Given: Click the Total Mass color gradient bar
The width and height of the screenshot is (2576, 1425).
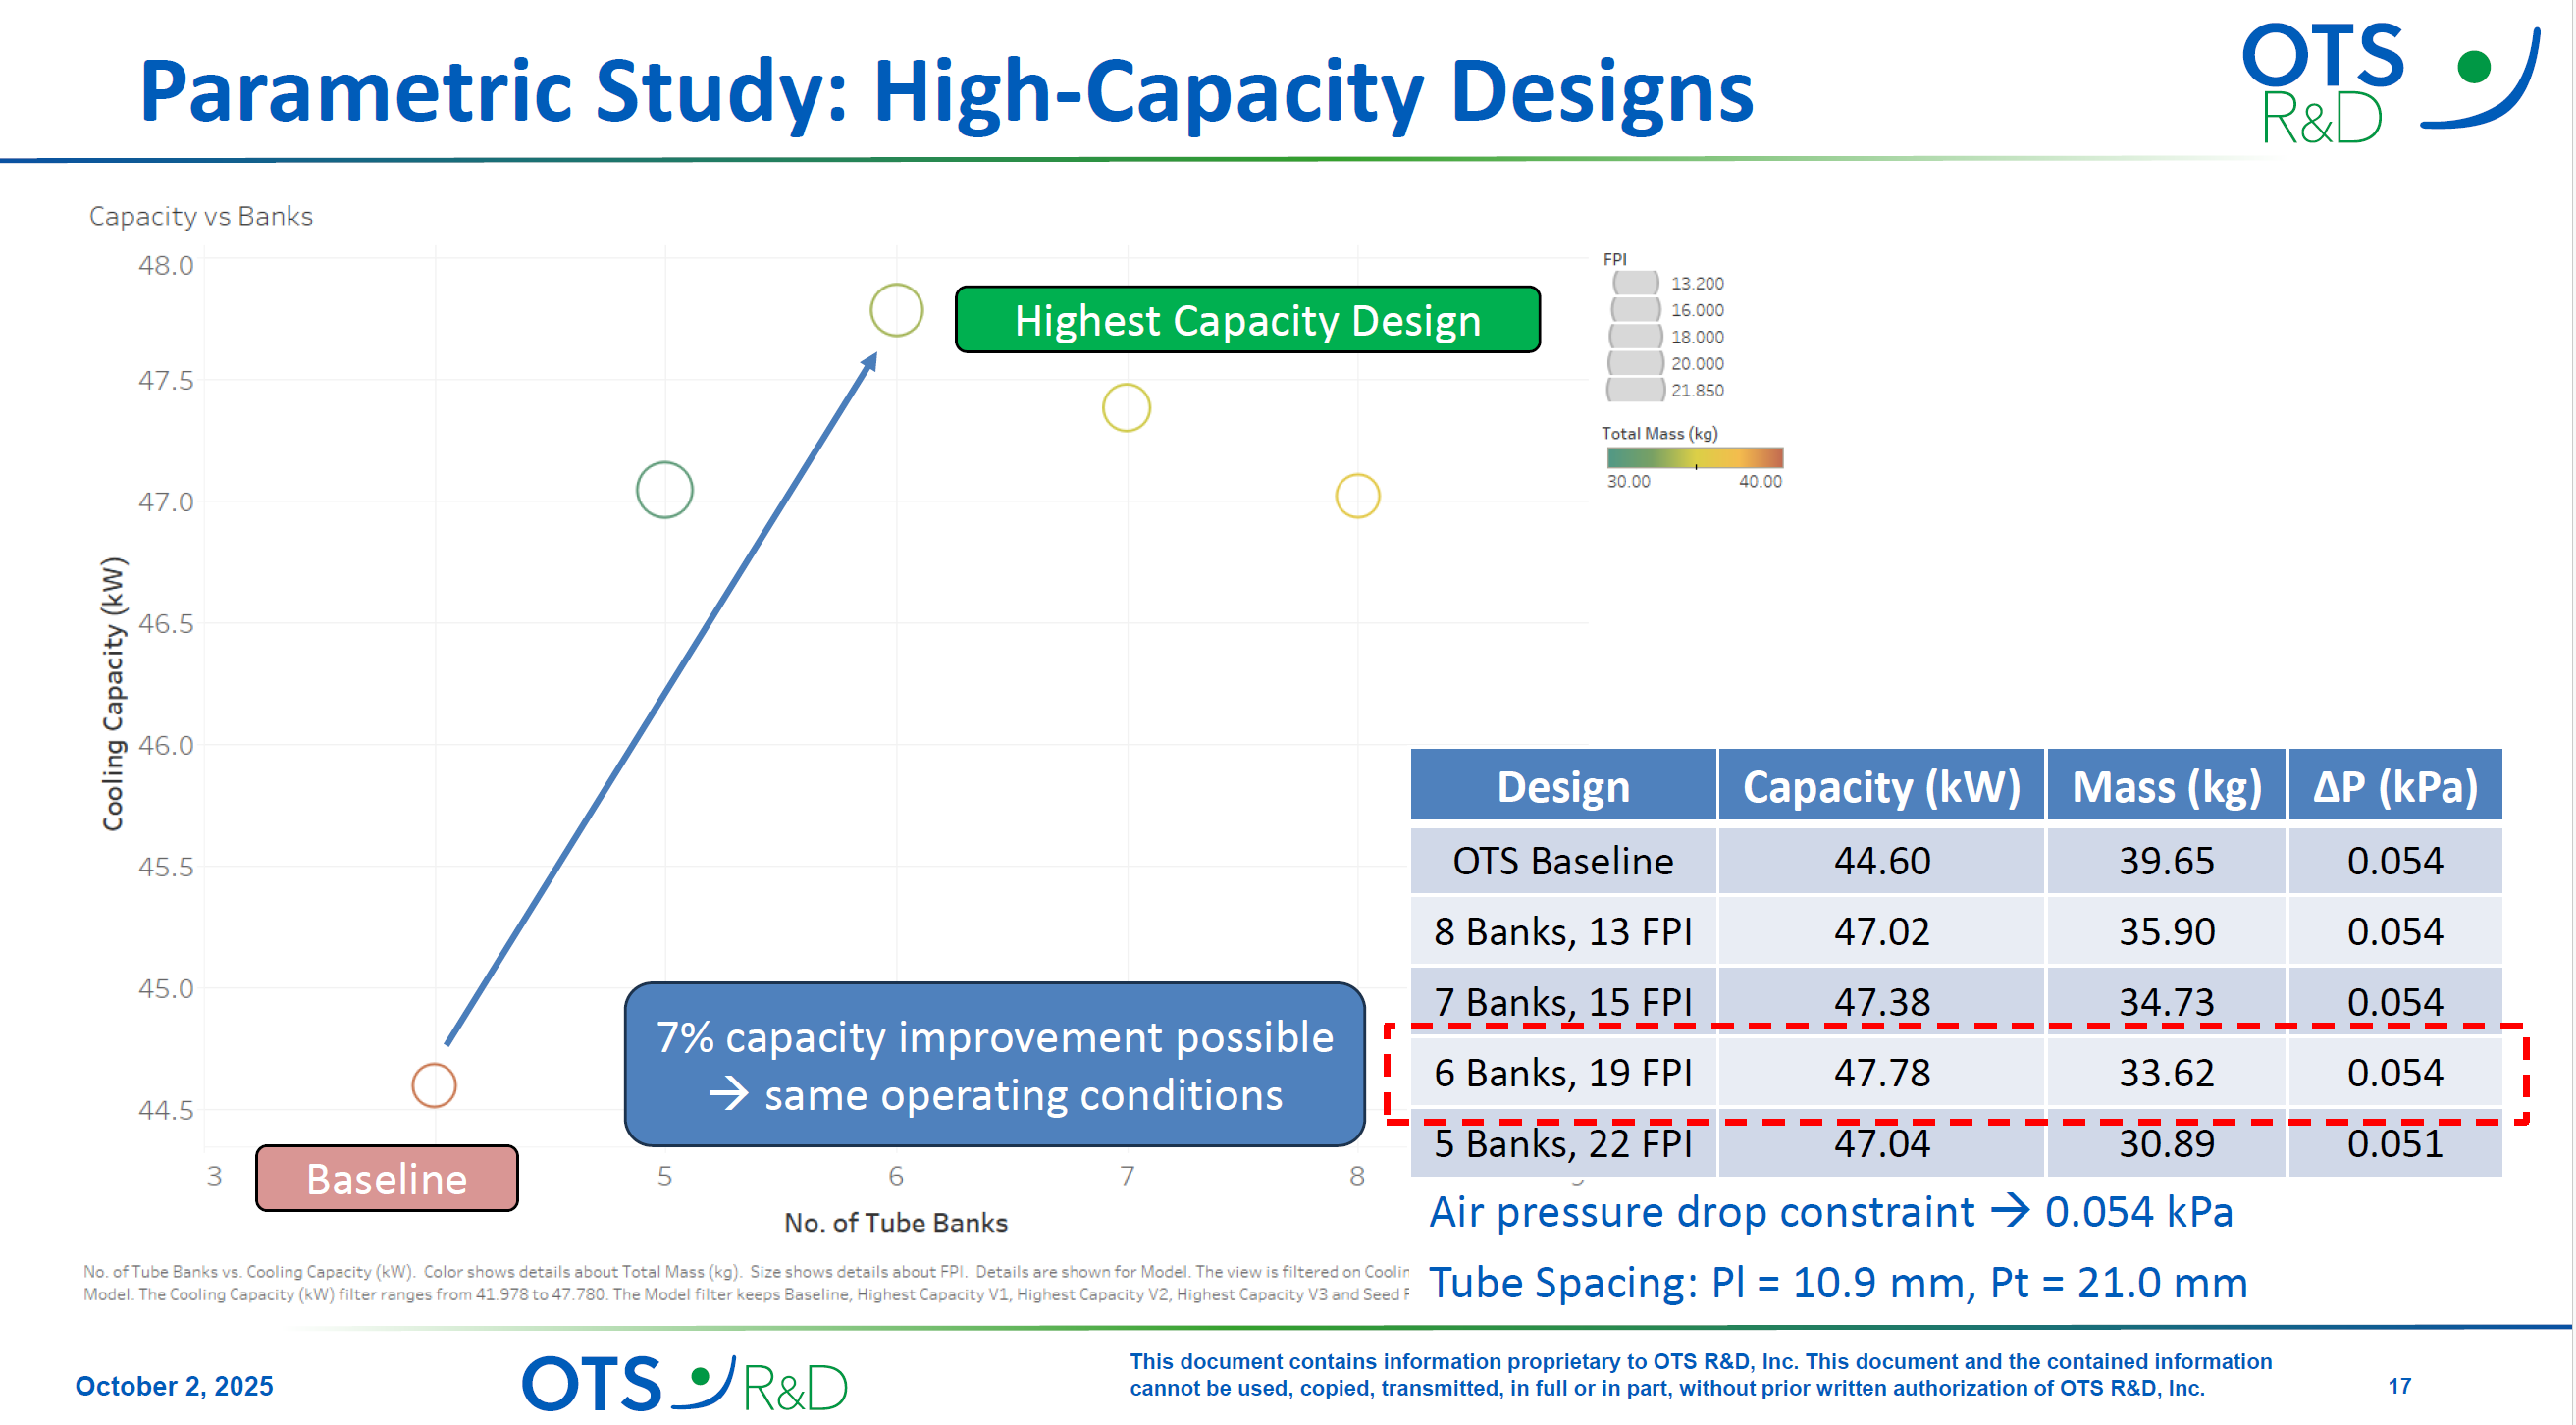Looking at the screenshot, I should point(1692,460).
